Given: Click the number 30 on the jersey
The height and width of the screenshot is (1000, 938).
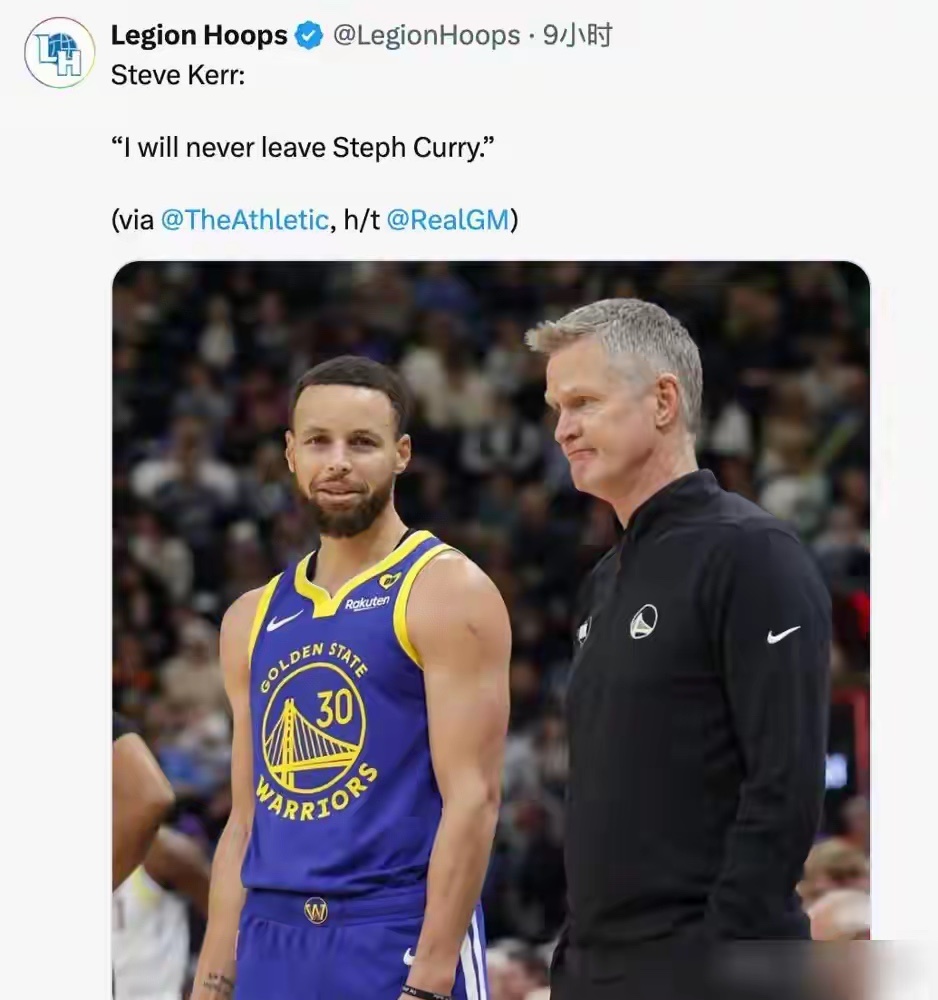Looking at the screenshot, I should (x=335, y=707).
